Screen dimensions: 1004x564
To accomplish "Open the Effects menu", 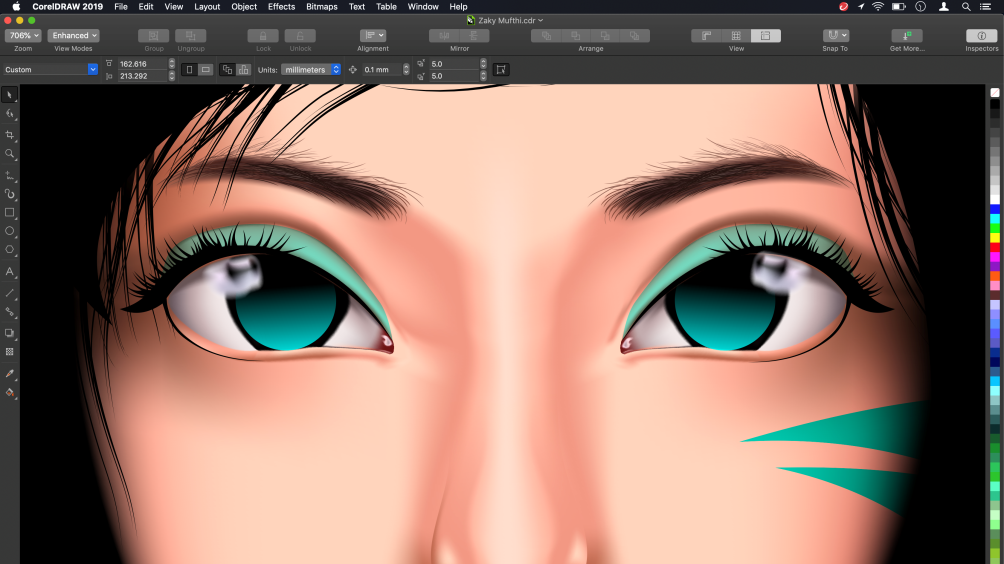I will click(x=281, y=7).
